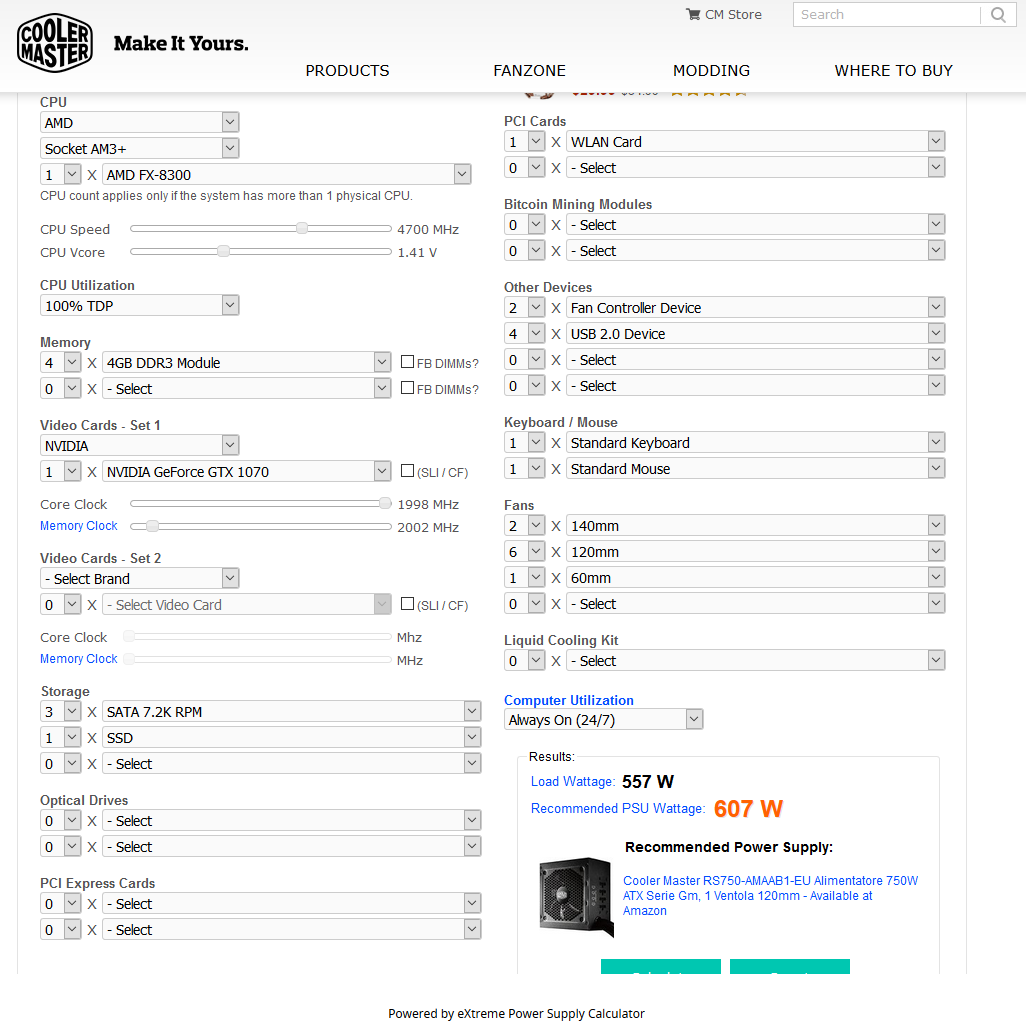
Task: Click the Set 2 Memory Clock link
Action: pyautogui.click(x=79, y=659)
